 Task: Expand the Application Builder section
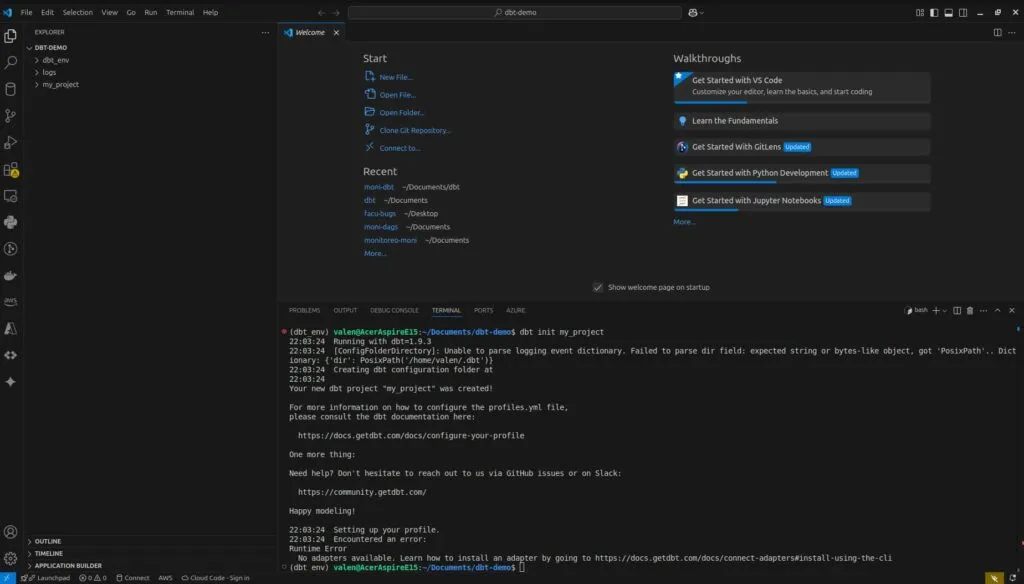(67, 566)
